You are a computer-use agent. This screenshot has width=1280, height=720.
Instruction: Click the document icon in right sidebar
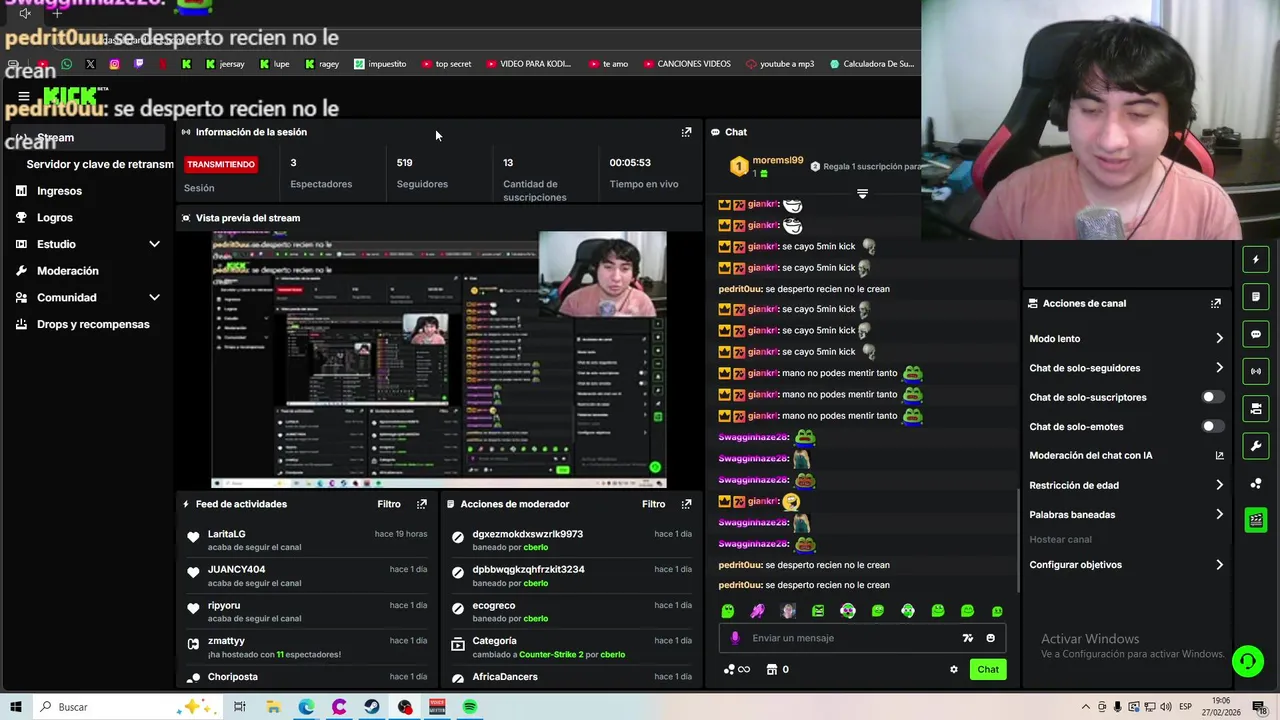1256,297
